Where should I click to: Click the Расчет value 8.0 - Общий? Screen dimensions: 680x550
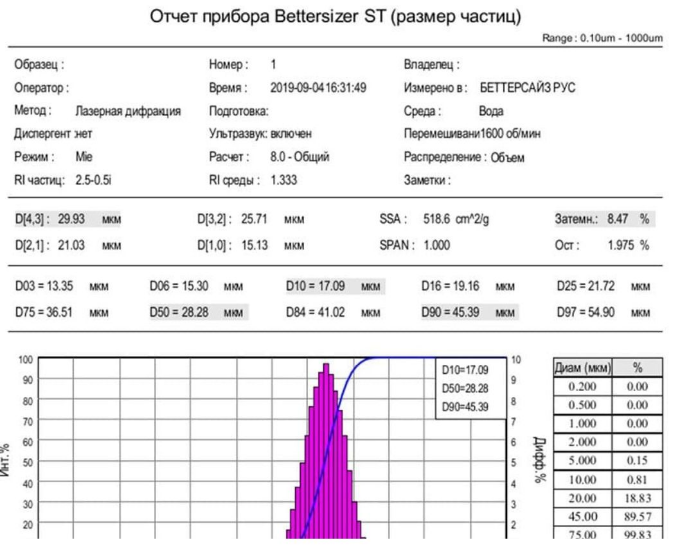[x=299, y=157]
